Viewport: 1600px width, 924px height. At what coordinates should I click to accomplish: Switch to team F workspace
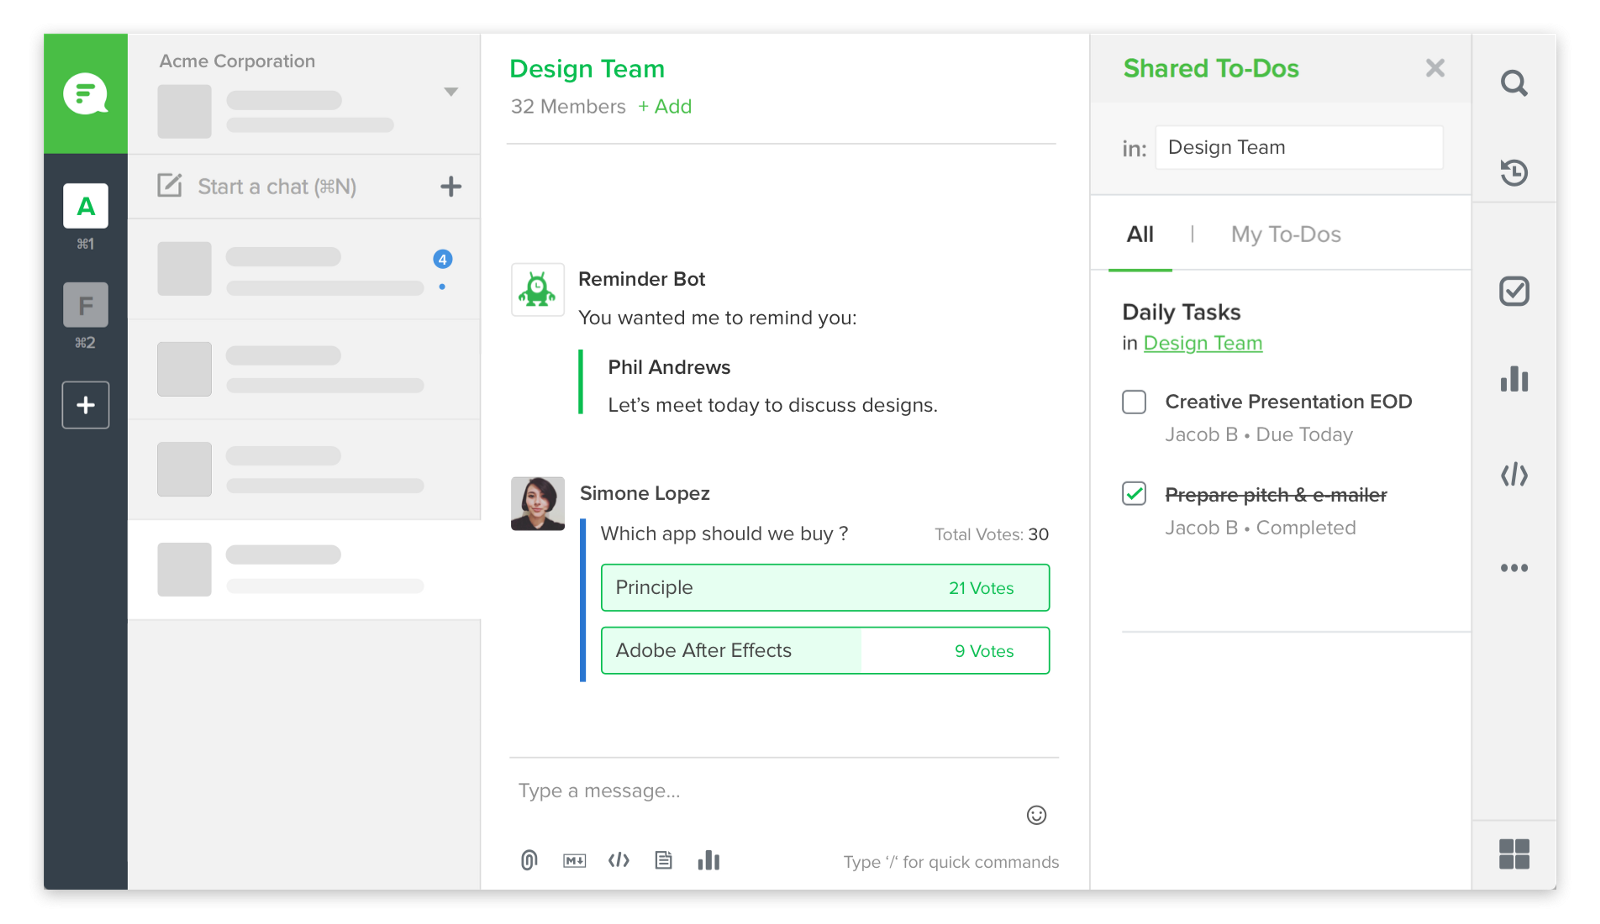(86, 305)
